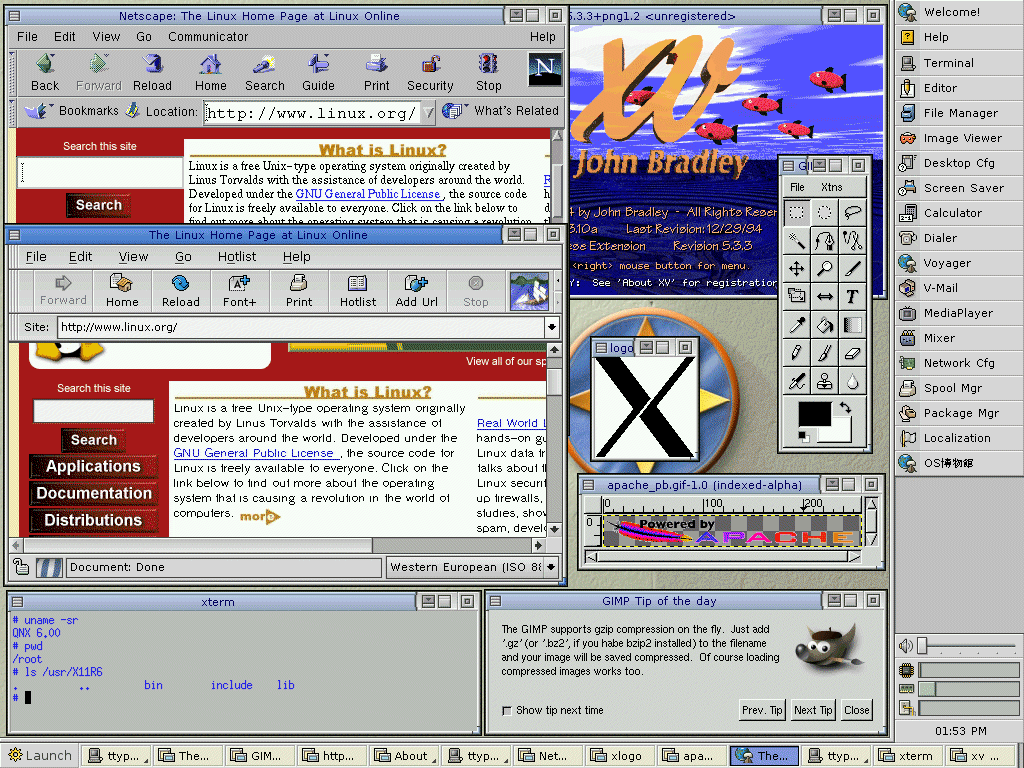This screenshot has width=1024, height=768.
Task: Open the Edit menu in Voyager
Action: [80, 257]
